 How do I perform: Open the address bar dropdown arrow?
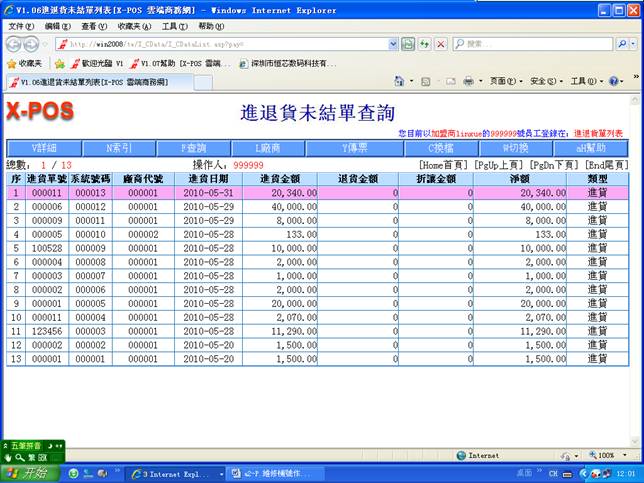392,44
